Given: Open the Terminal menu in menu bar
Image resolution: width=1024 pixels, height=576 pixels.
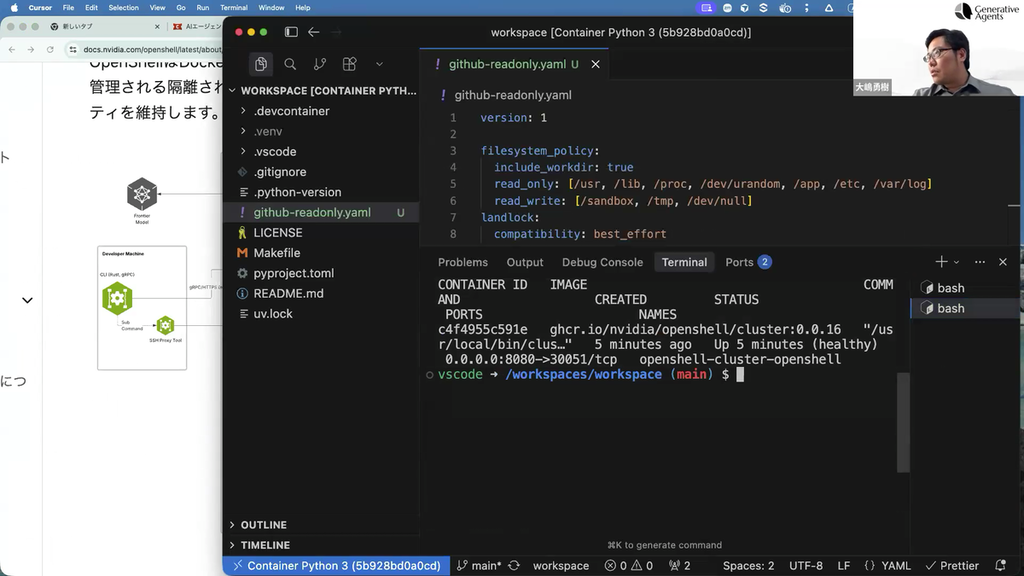Looking at the screenshot, I should (x=234, y=8).
